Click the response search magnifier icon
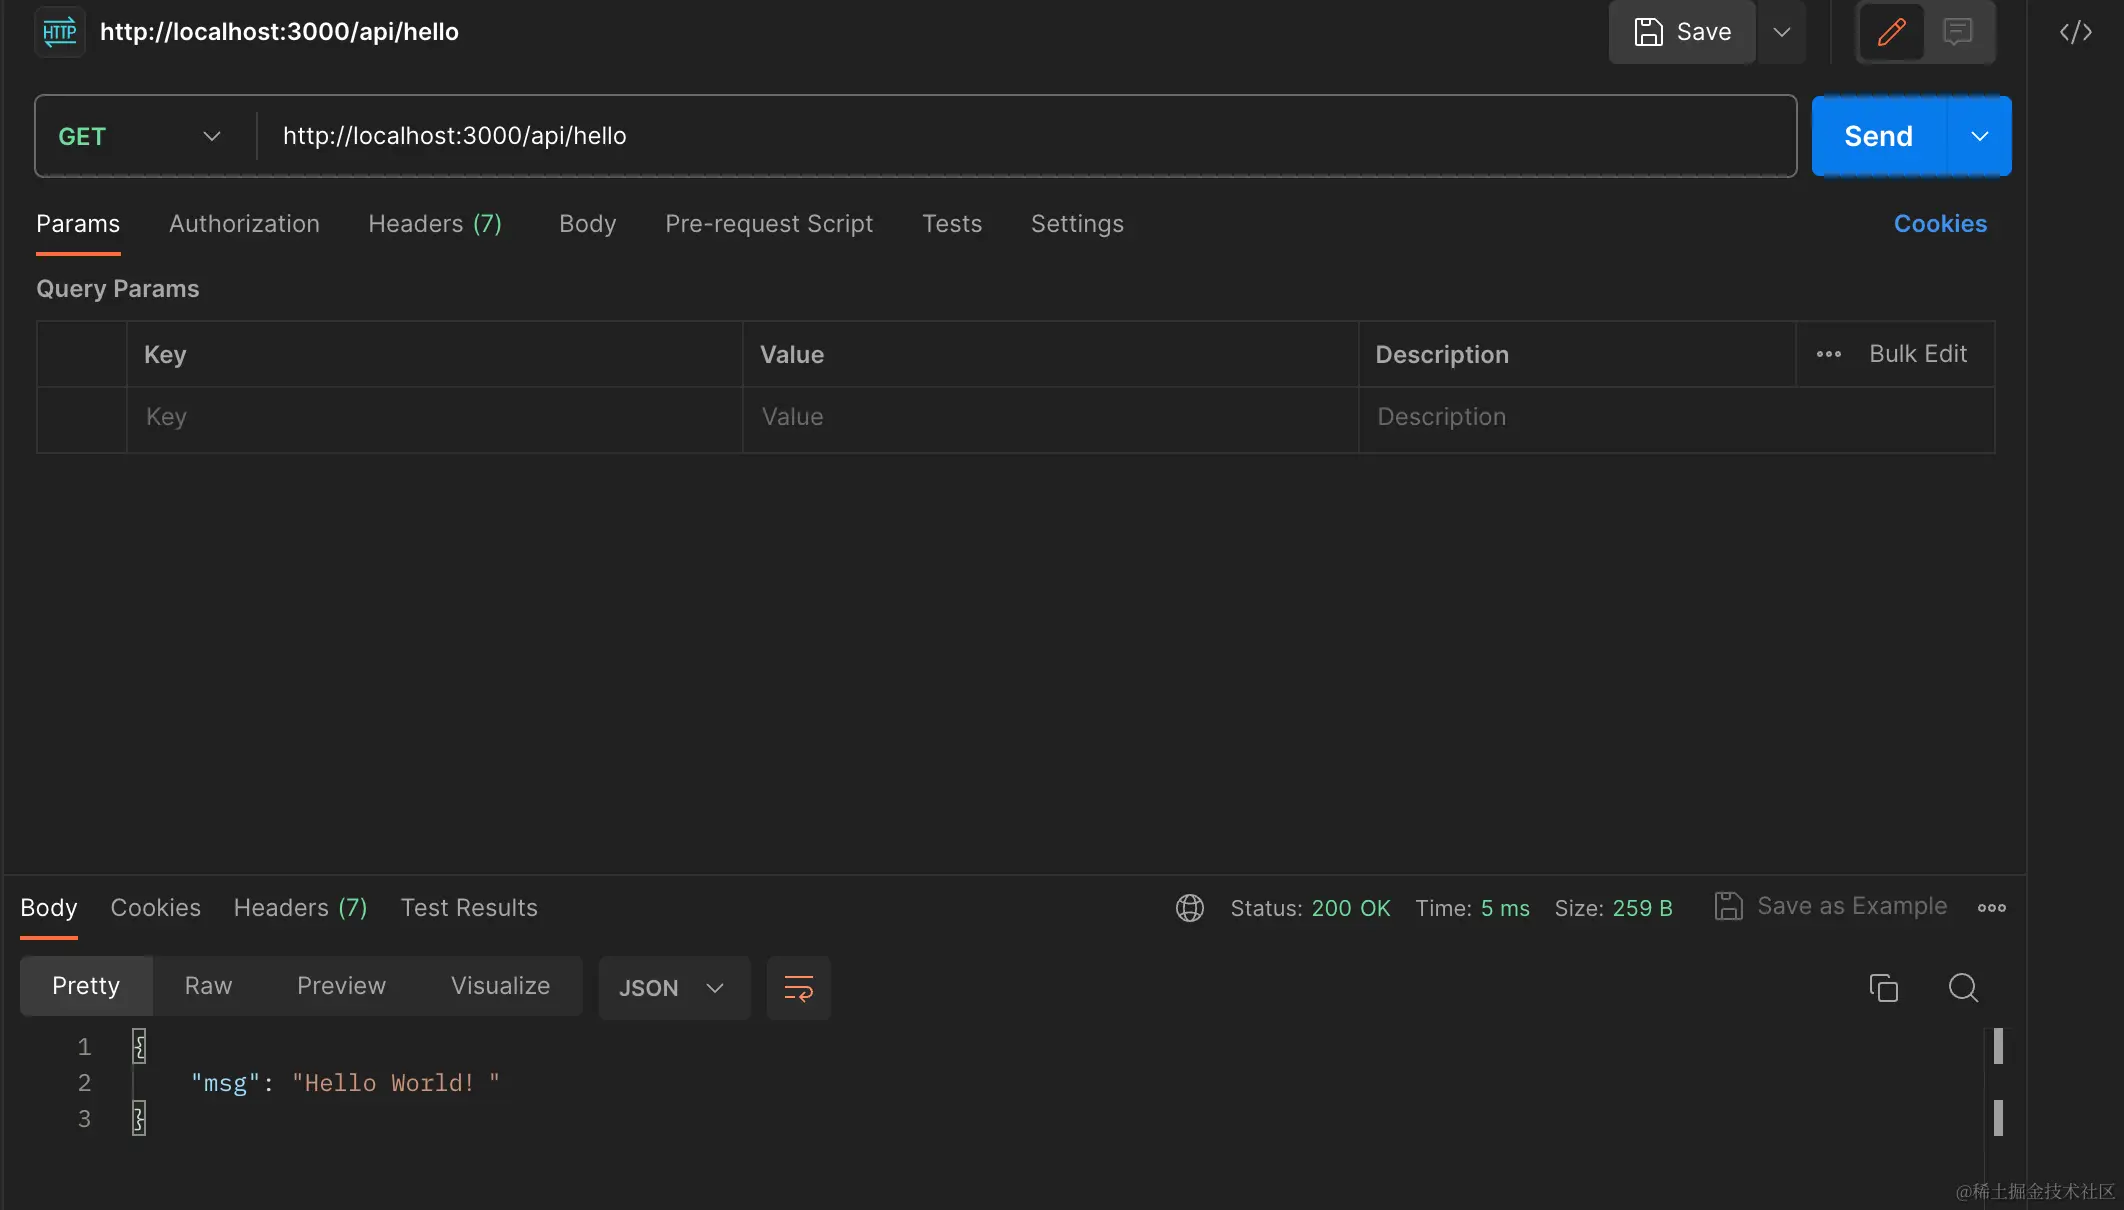 [x=1963, y=988]
